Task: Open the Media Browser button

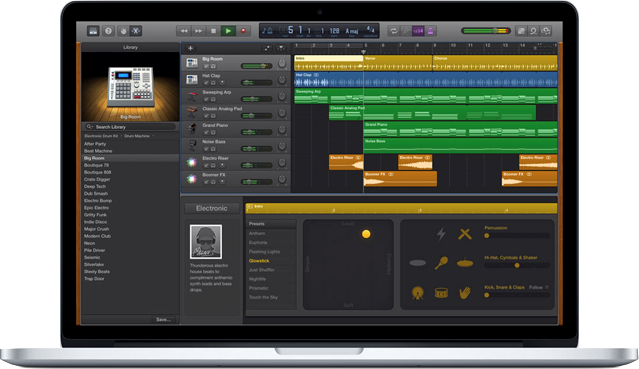Action: click(546, 31)
